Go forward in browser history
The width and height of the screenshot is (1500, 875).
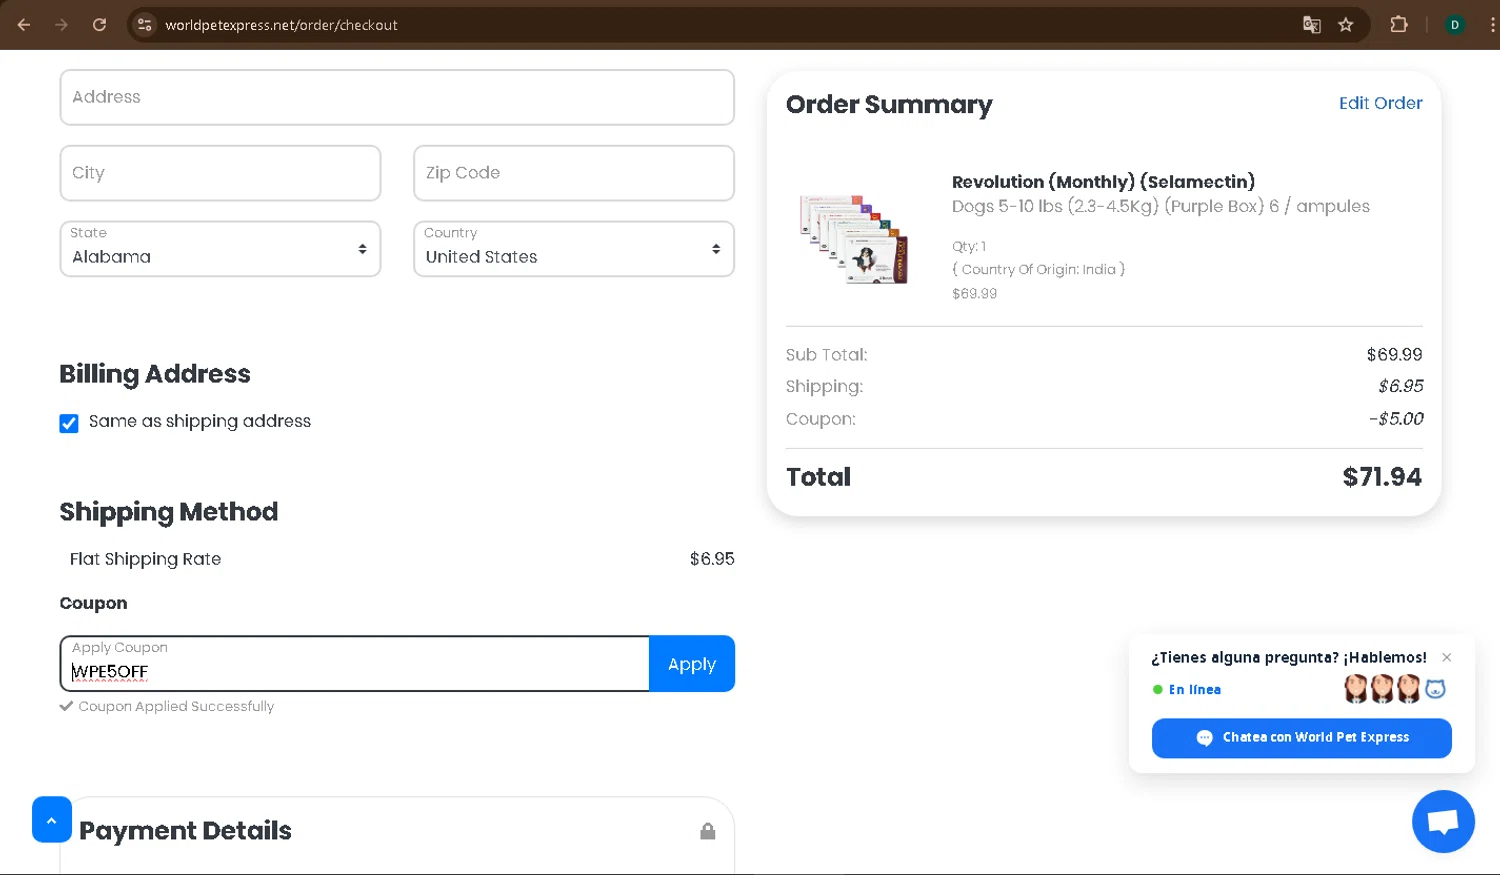tap(62, 25)
